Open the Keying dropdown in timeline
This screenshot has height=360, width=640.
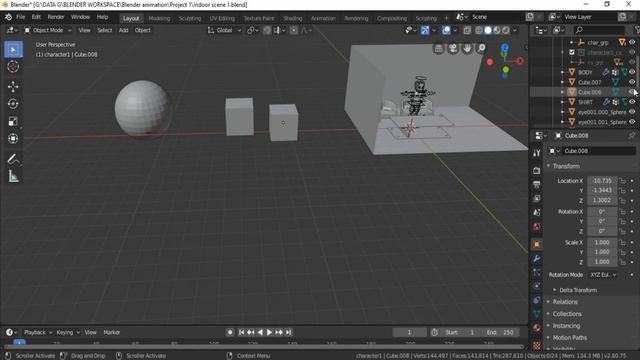(x=68, y=332)
